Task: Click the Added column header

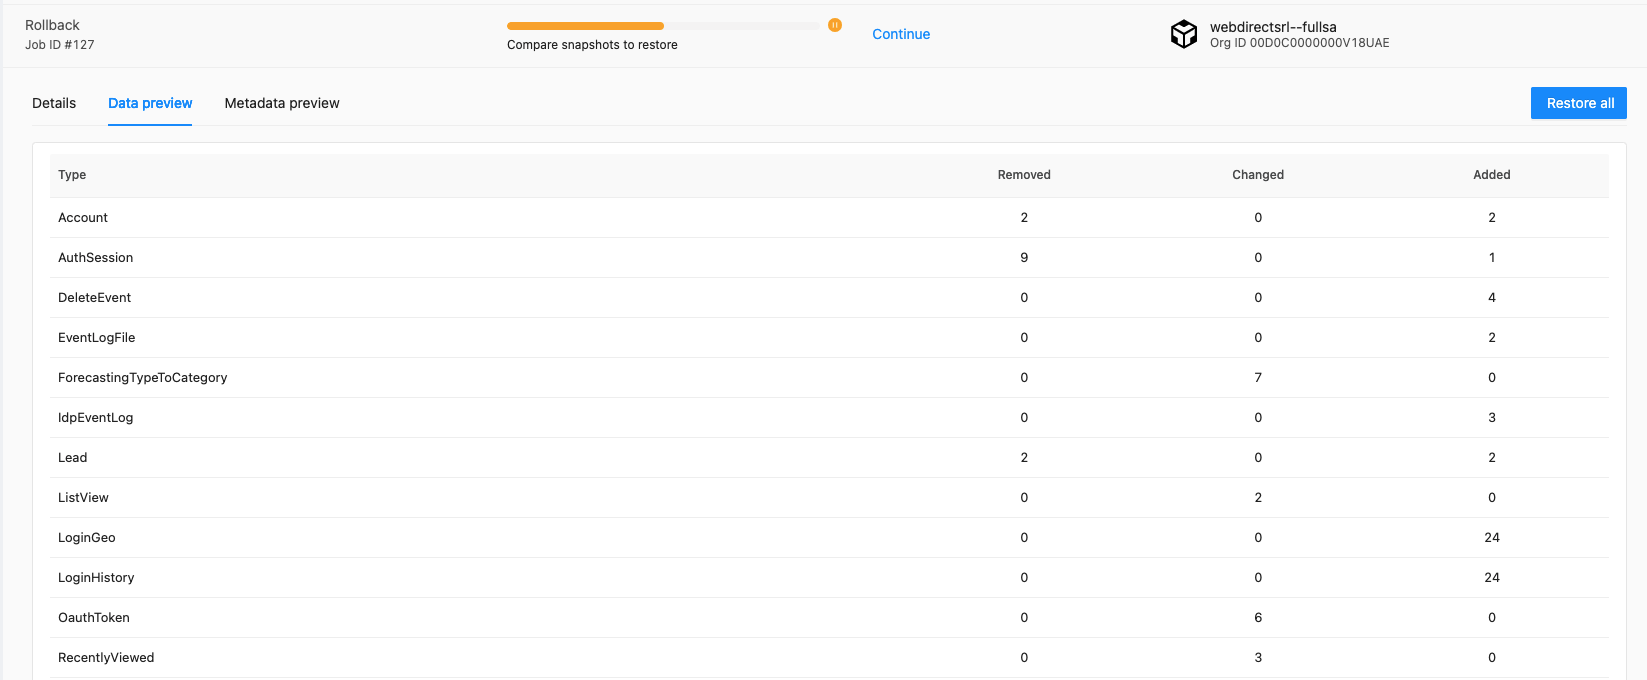Action: [x=1491, y=175]
